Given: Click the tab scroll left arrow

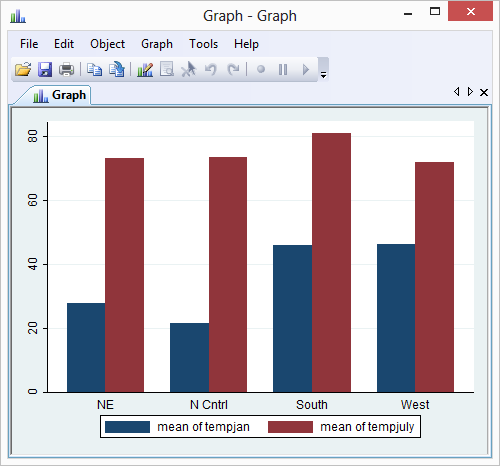Looking at the screenshot, I should pyautogui.click(x=457, y=92).
